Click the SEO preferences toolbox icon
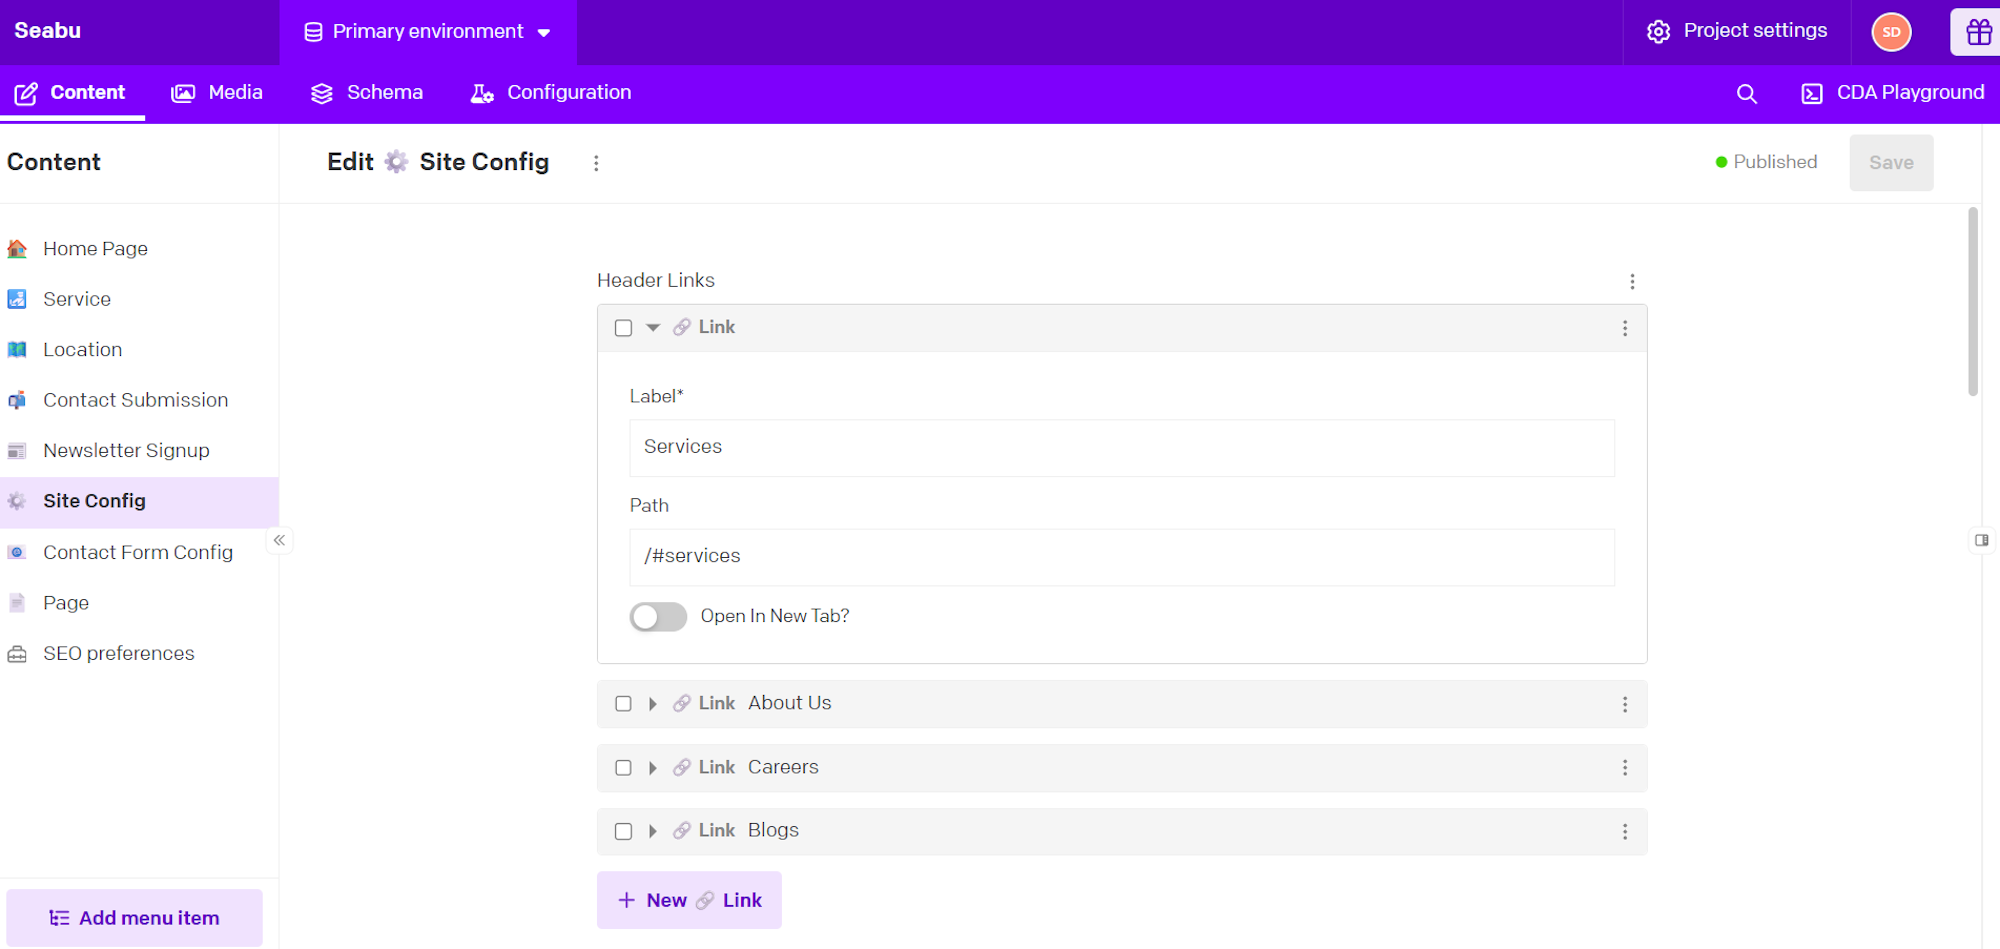This screenshot has height=949, width=2000. coord(17,654)
